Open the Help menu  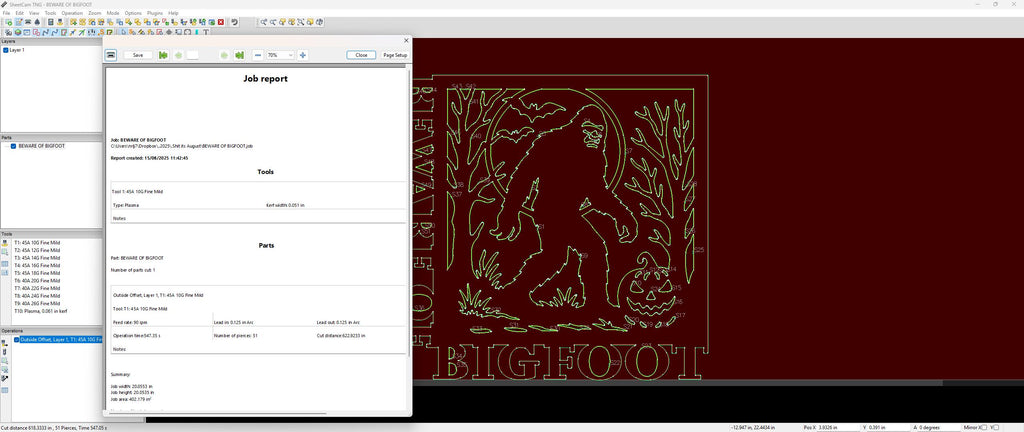[x=173, y=13]
